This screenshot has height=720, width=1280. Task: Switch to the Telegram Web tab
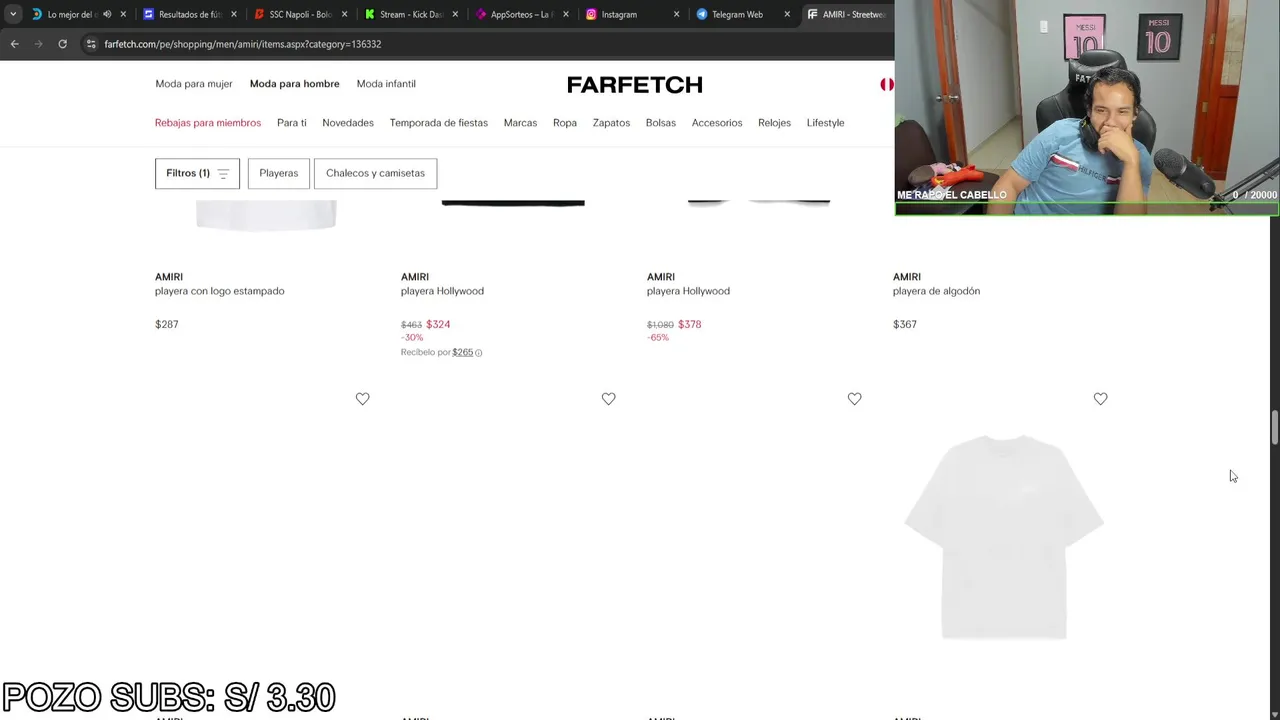[737, 14]
